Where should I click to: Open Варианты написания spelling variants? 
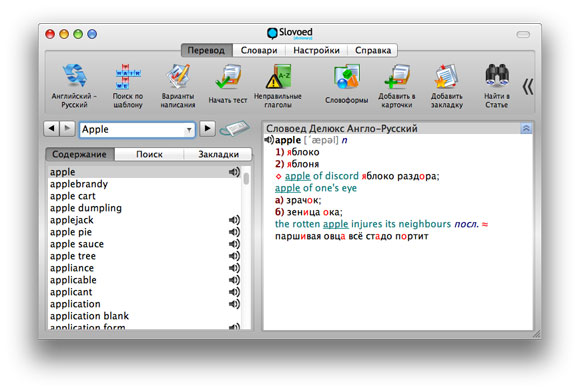coord(178,86)
